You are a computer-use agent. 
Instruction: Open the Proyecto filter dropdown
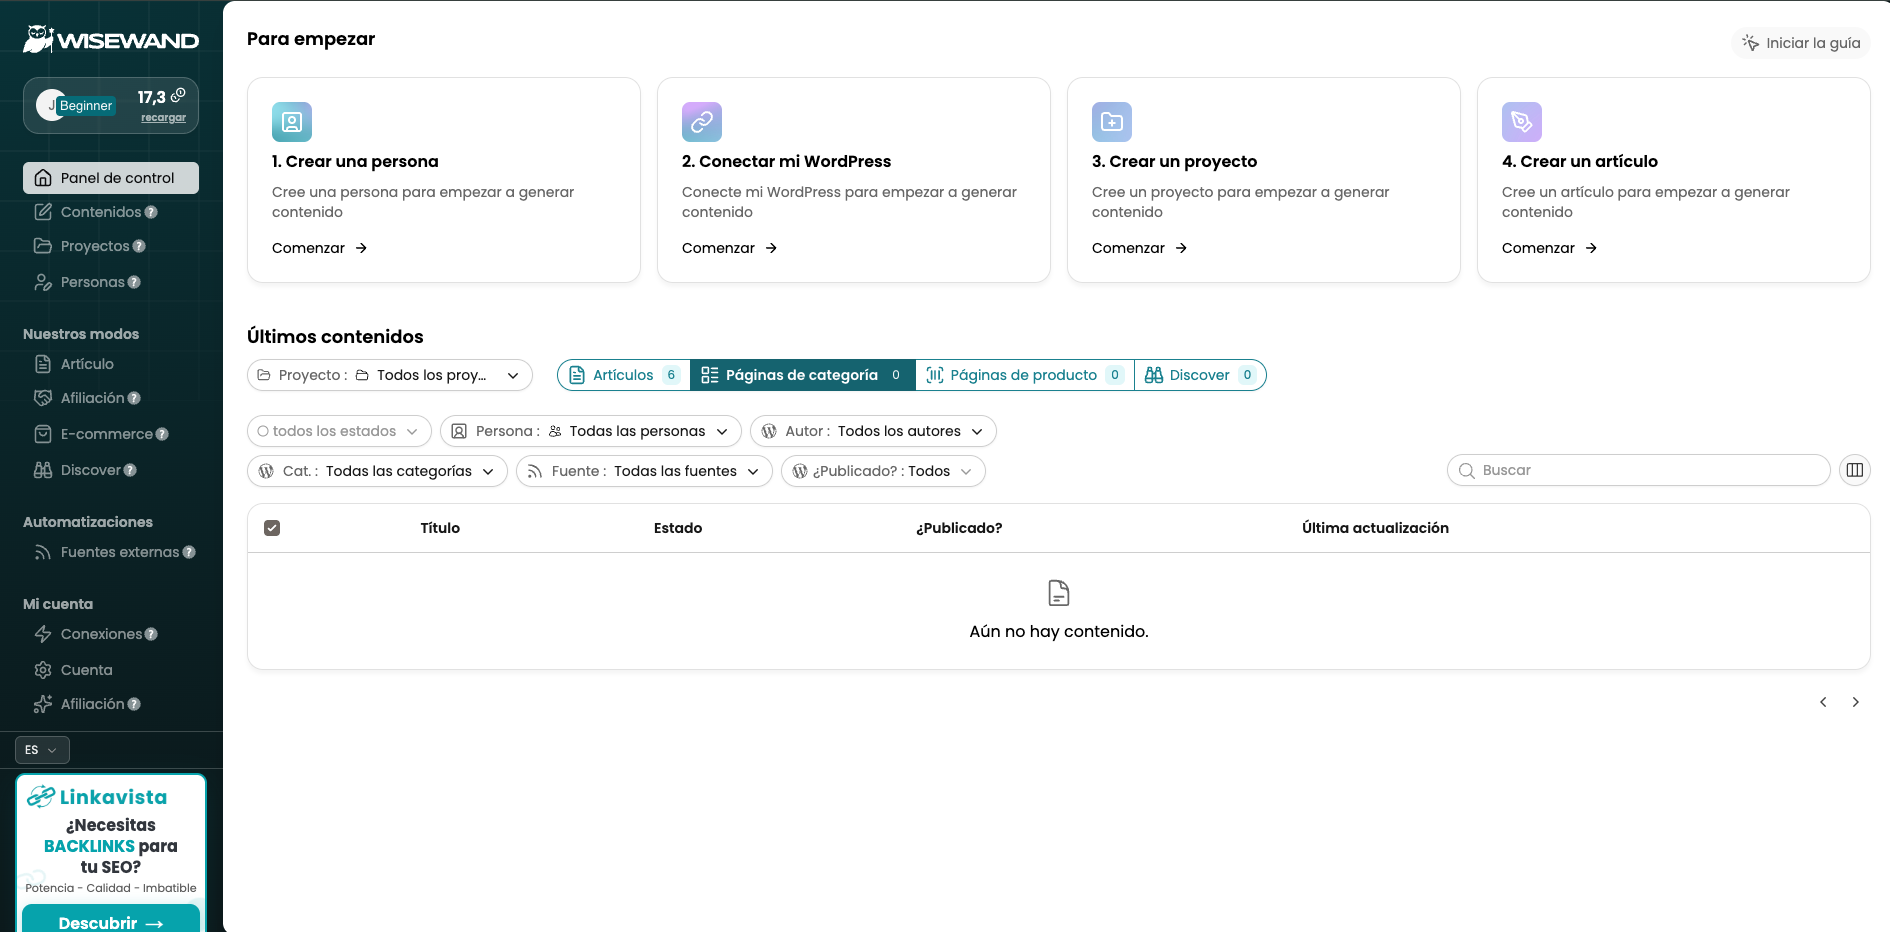[x=390, y=375]
